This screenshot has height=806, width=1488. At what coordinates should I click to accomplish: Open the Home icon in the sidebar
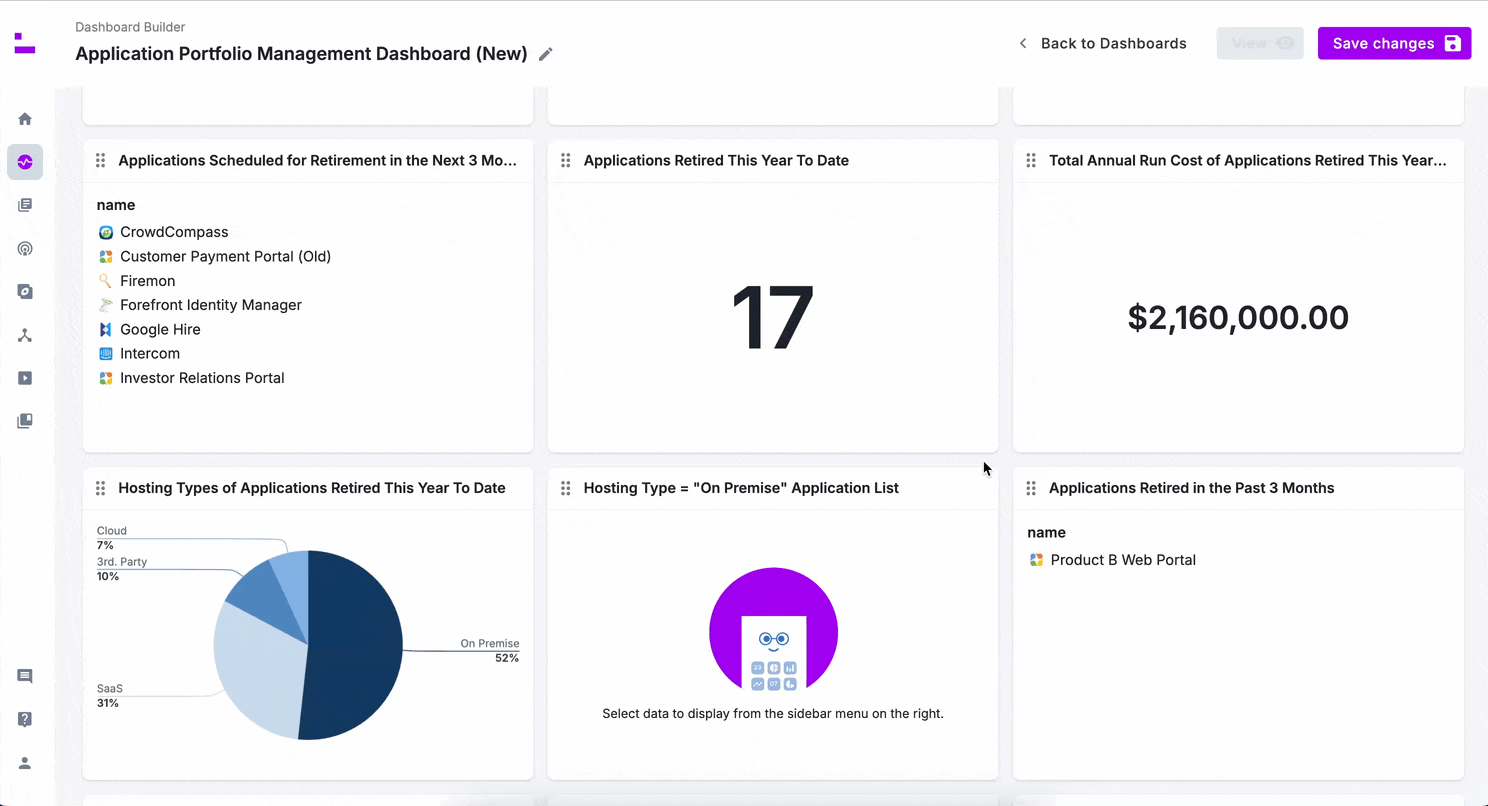[25, 118]
